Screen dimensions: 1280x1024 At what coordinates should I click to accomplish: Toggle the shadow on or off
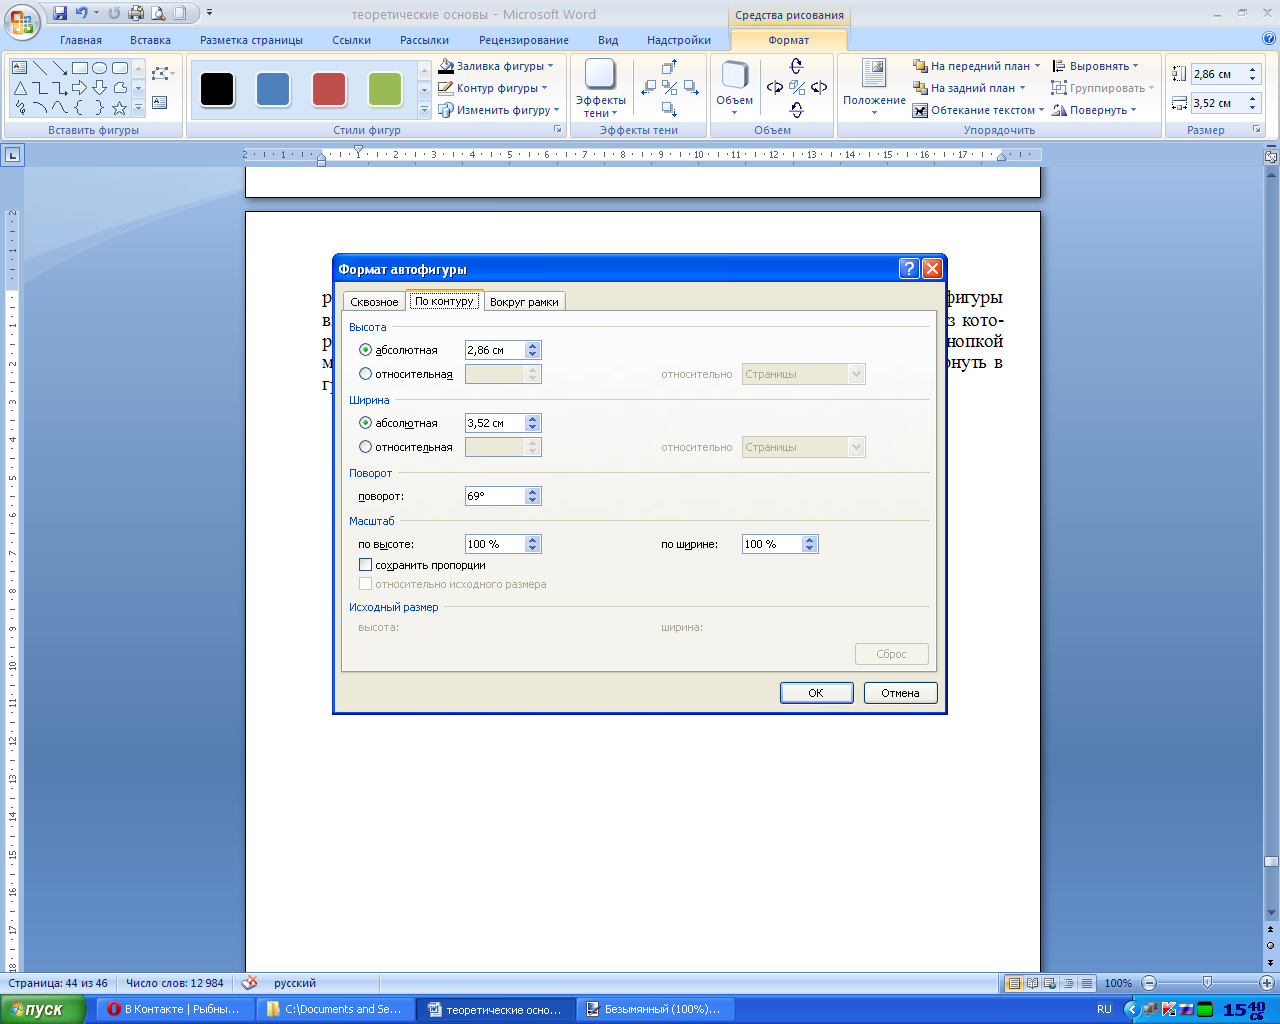pyautogui.click(x=670, y=87)
